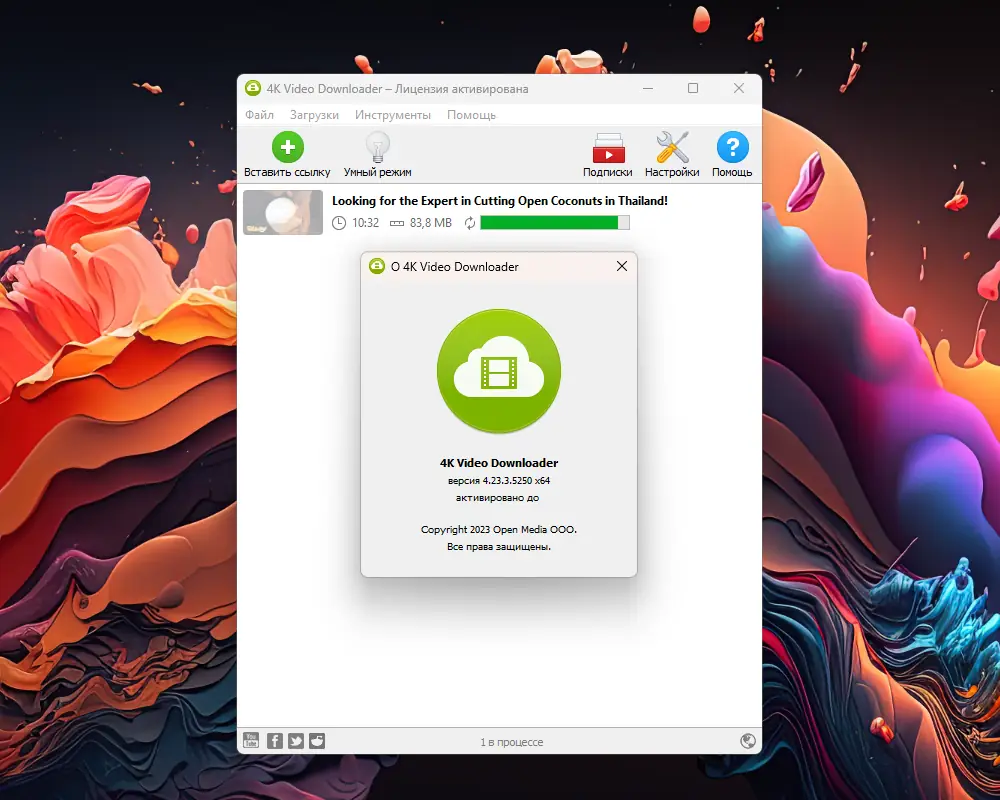The height and width of the screenshot is (800, 1000).
Task: Open the Загрузки menu
Action: [x=314, y=115]
